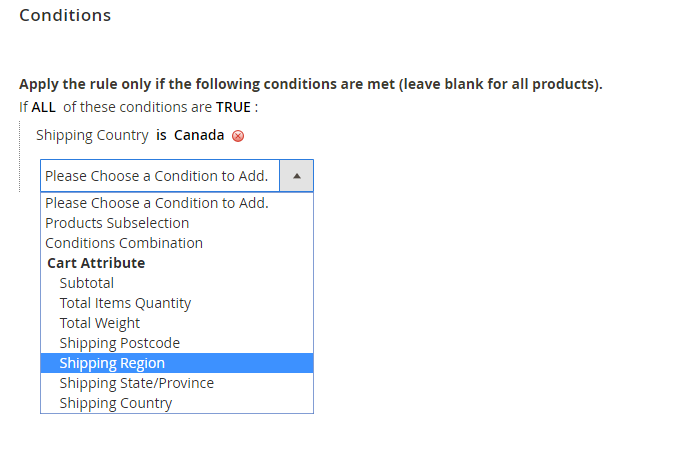Click the dropdown arrow of the condition selector
Viewport: 686px width, 461px height.
[x=297, y=176]
